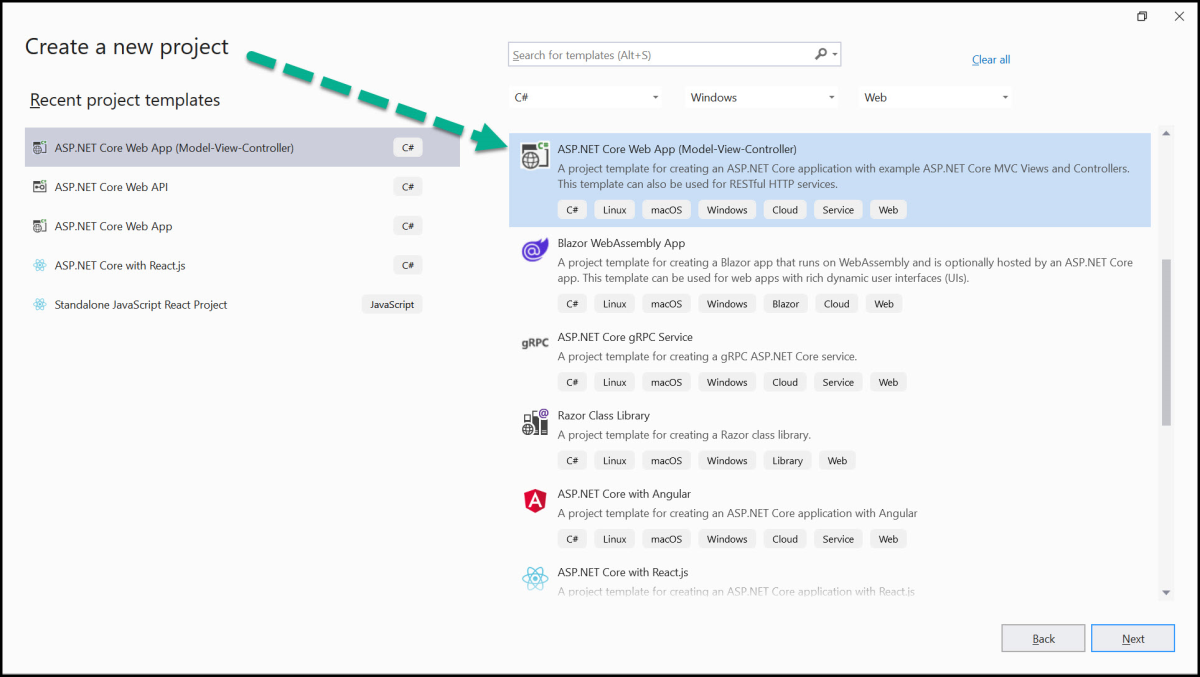Open the Web project type dropdown
The height and width of the screenshot is (677, 1200).
coord(937,97)
